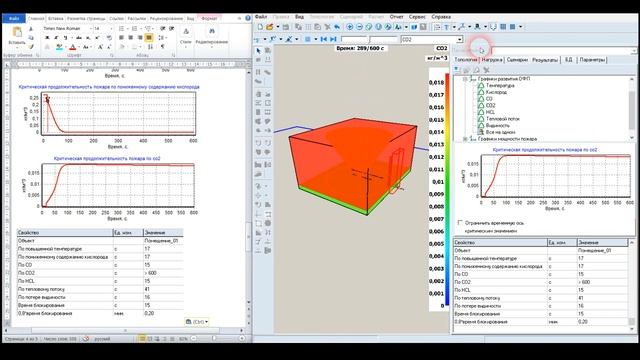Select Все на одном tree item
This screenshot has width=640, height=360.
[x=500, y=132]
